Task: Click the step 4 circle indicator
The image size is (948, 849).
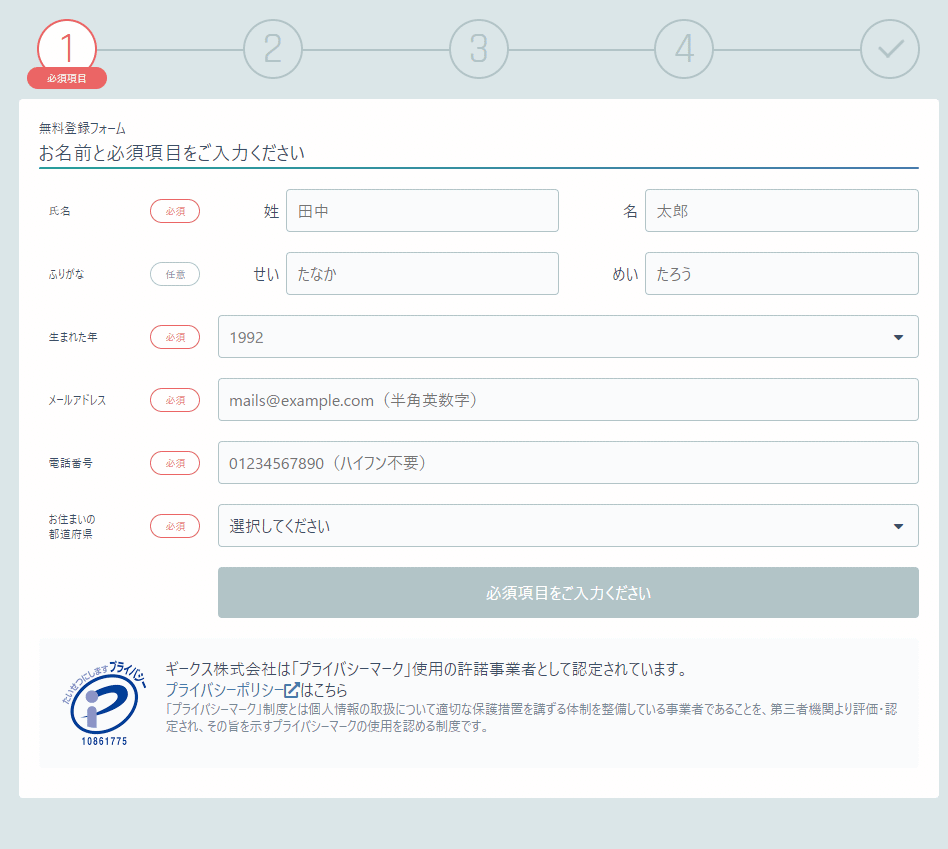Action: pos(684,48)
